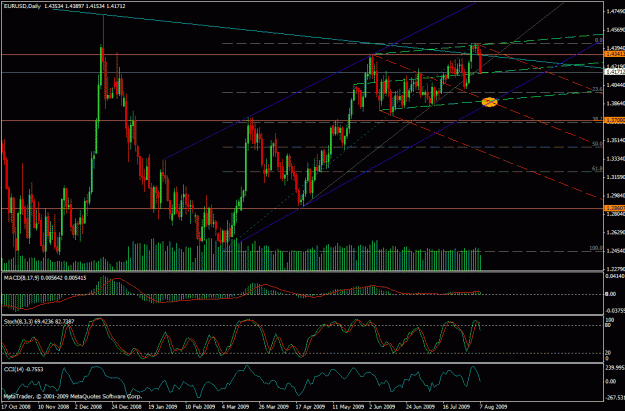
Task: Click the 17 Oct 2008 date label
Action: (16, 407)
